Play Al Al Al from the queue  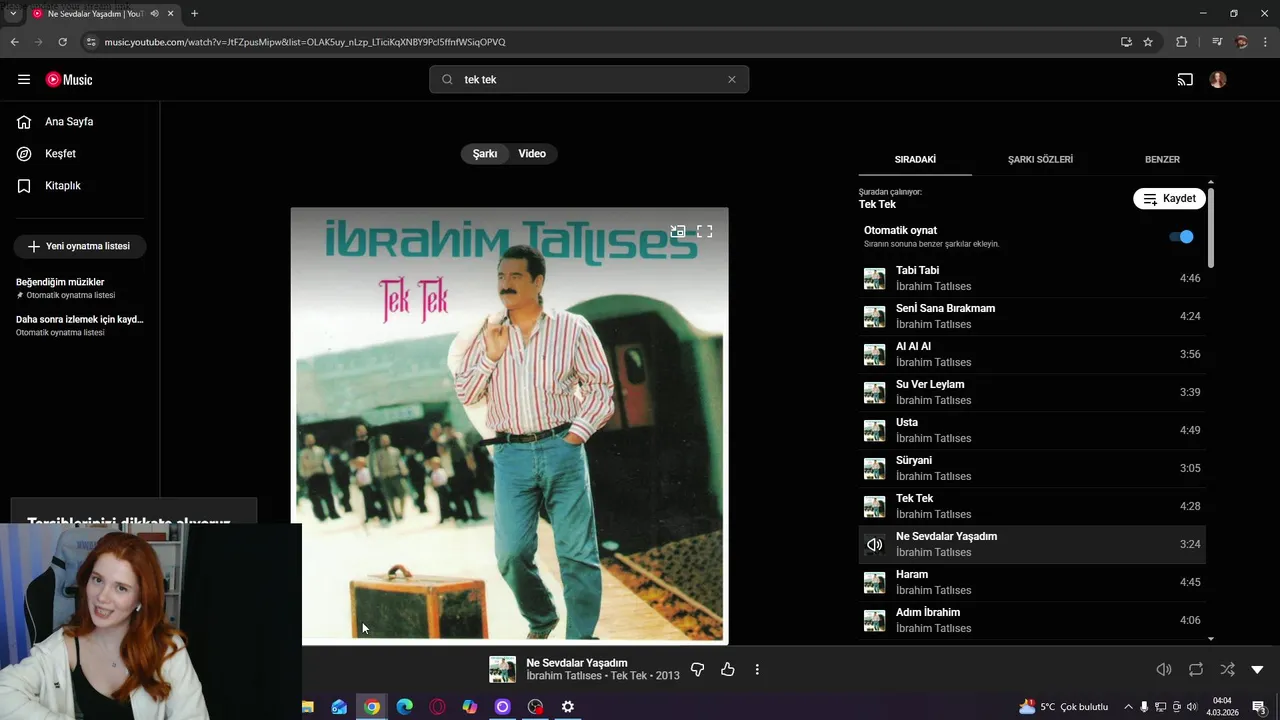coord(1032,354)
